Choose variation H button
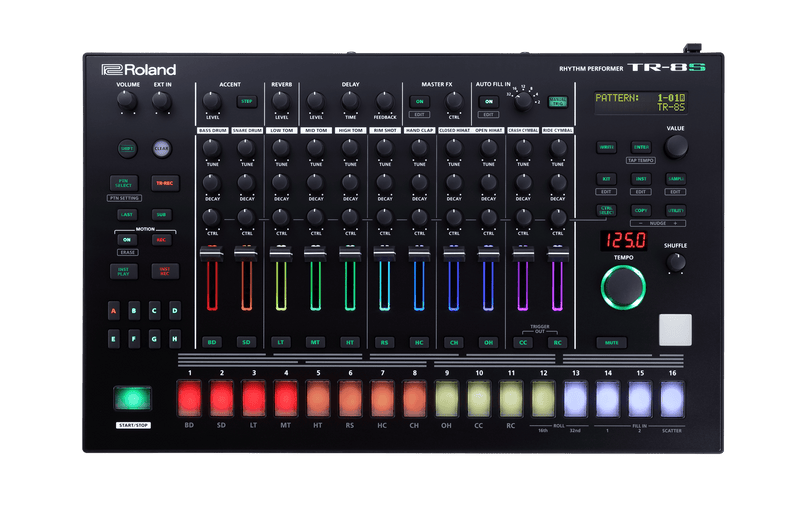 tap(174, 339)
